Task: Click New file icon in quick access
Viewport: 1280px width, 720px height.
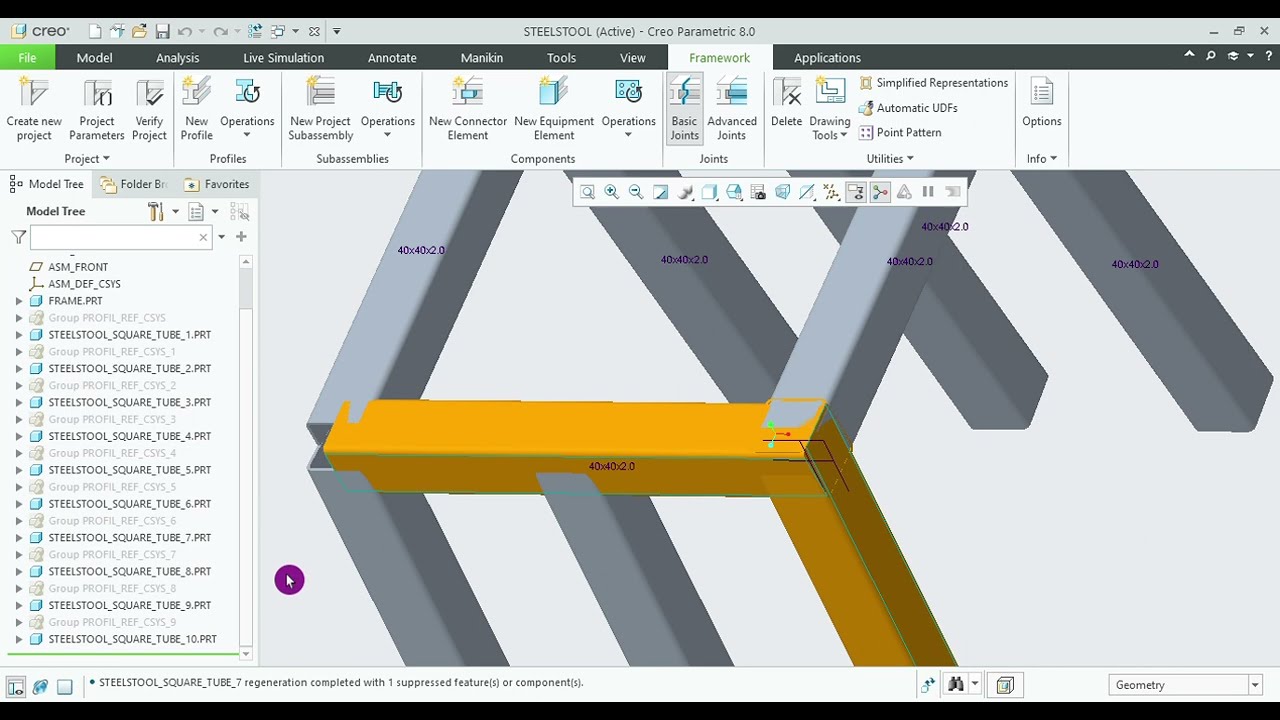Action: pos(95,32)
